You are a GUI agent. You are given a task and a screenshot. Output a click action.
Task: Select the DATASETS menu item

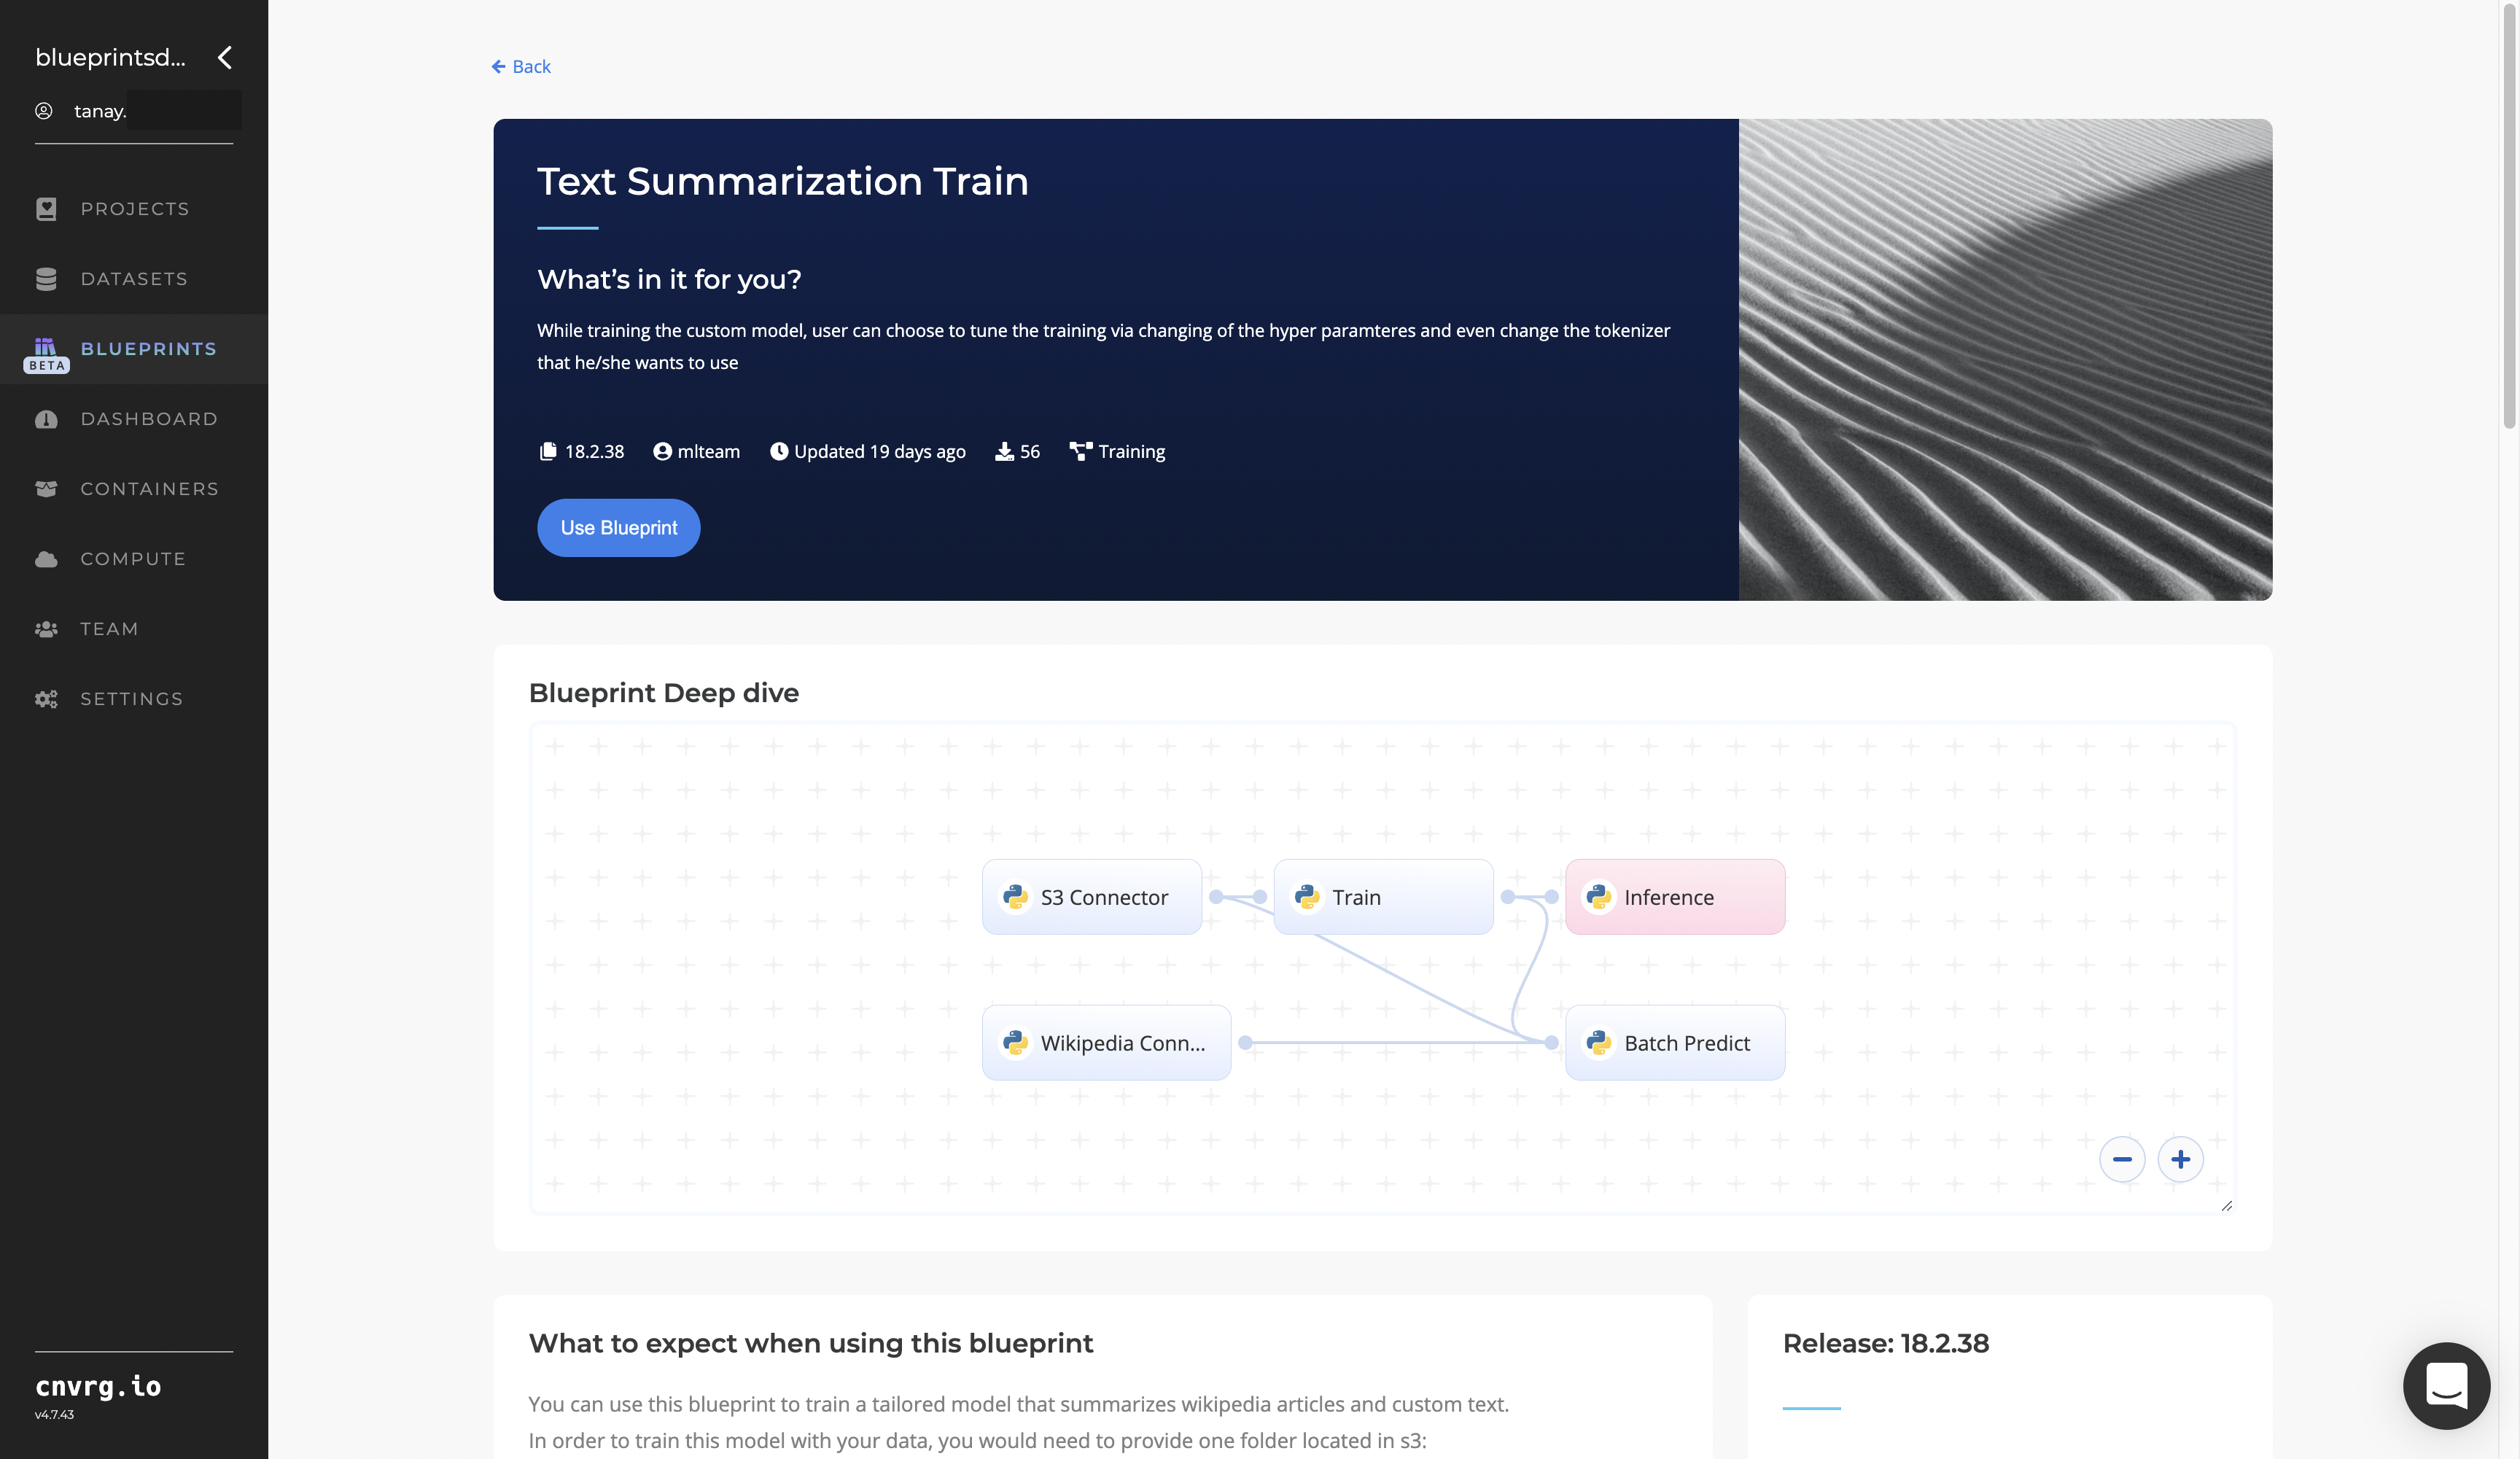[x=133, y=278]
